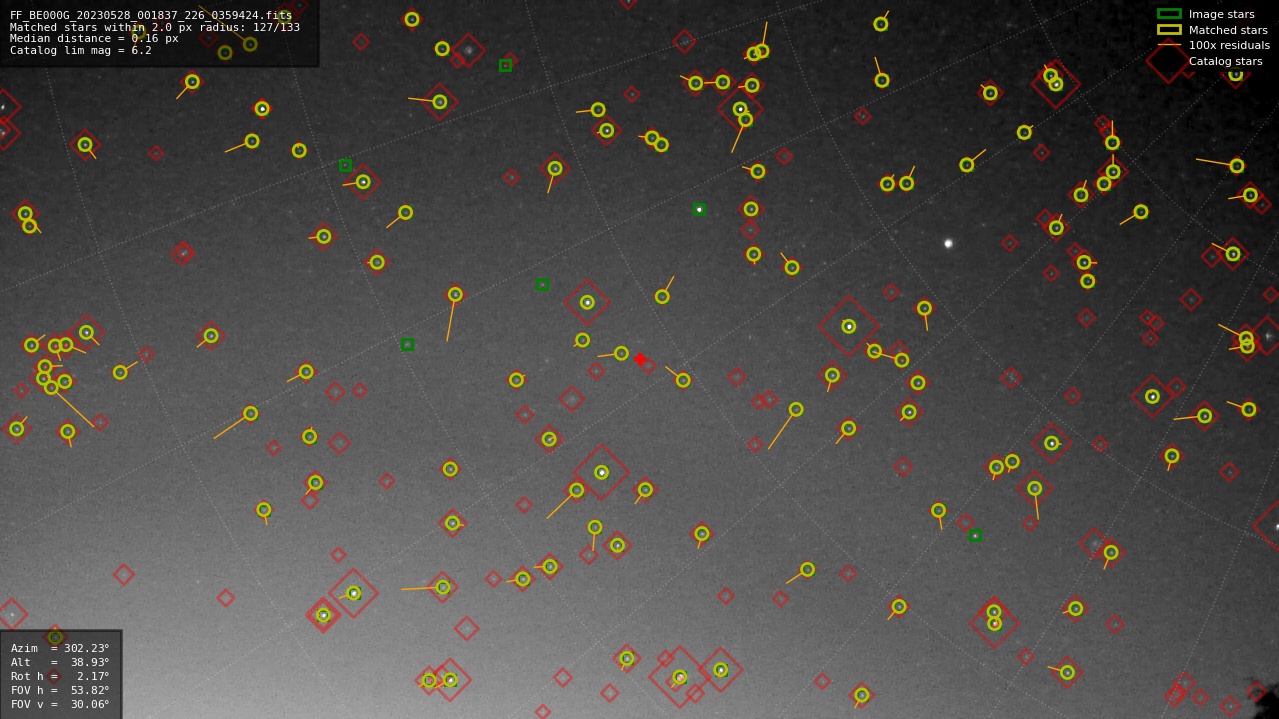
Task: Click the 'FOV h = 53.82°' value
Action: pos(60,690)
